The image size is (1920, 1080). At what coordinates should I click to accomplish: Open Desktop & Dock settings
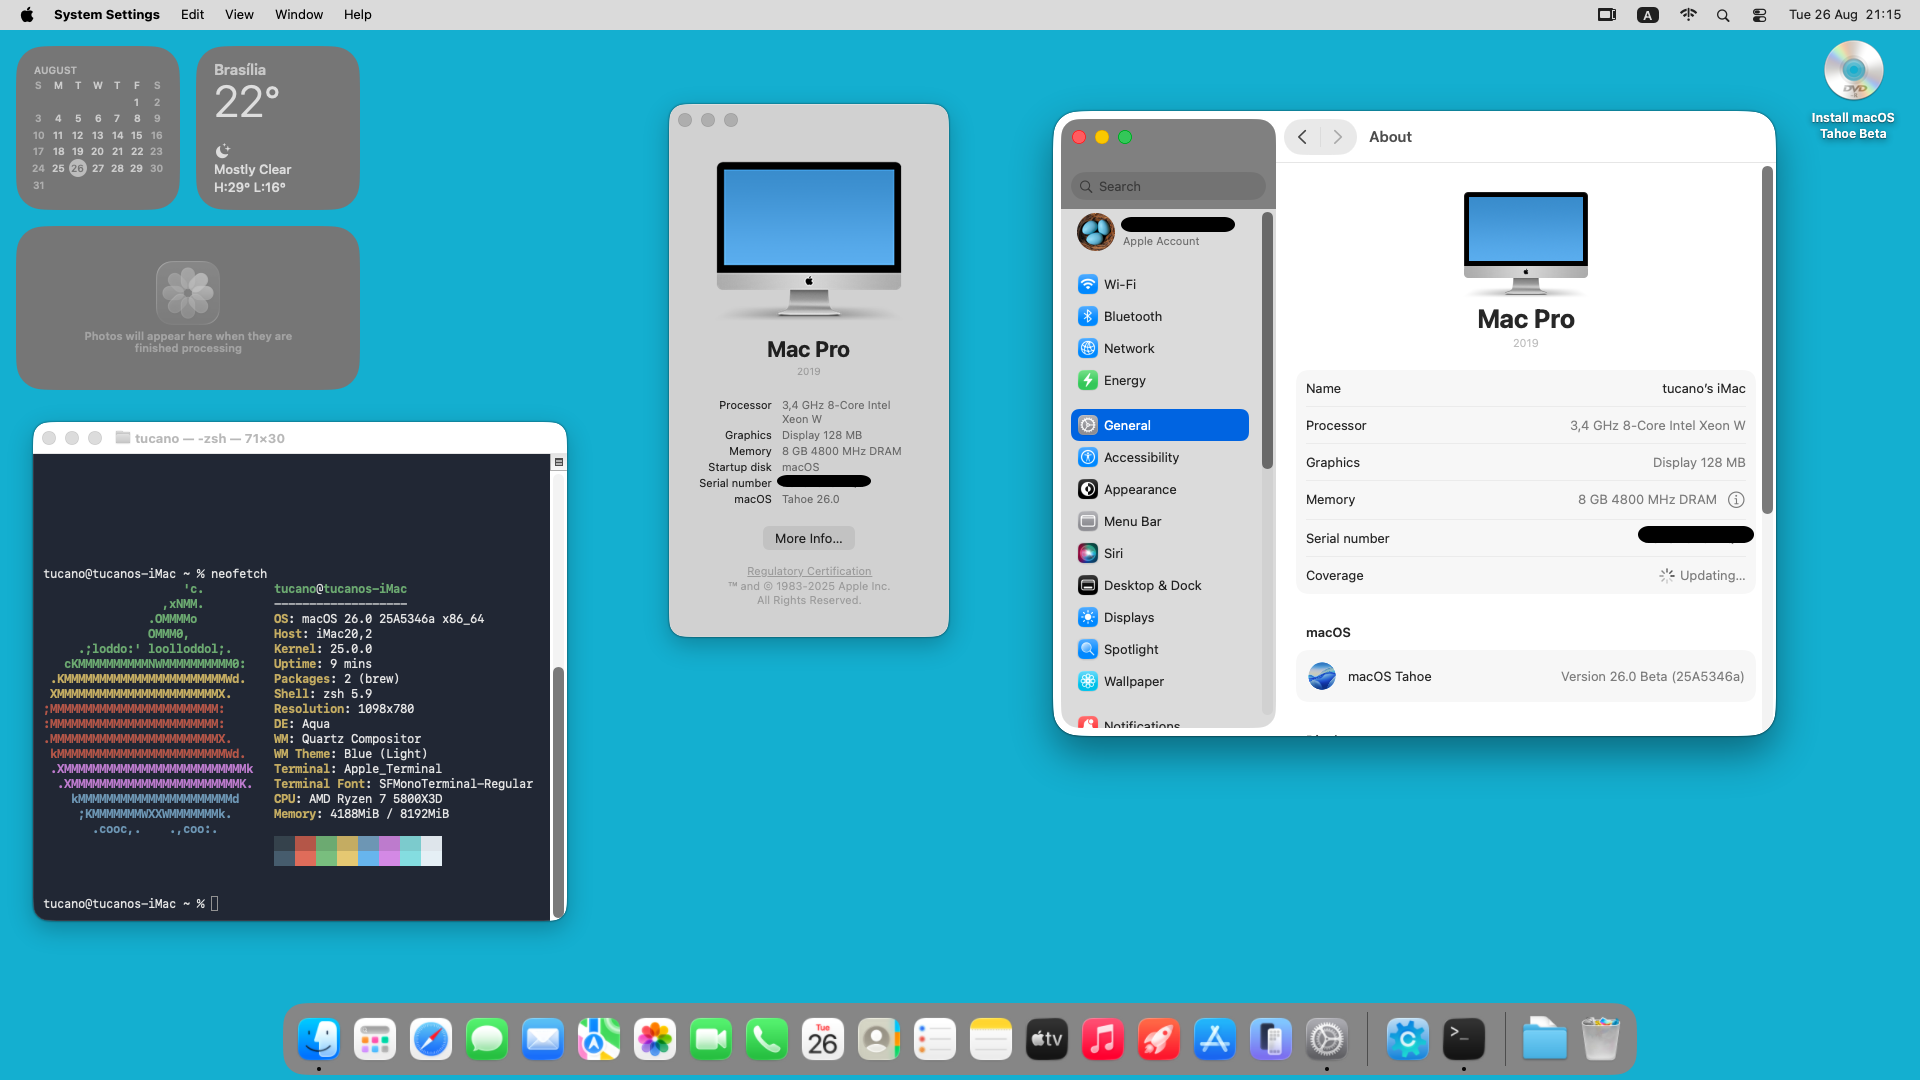(1152, 585)
